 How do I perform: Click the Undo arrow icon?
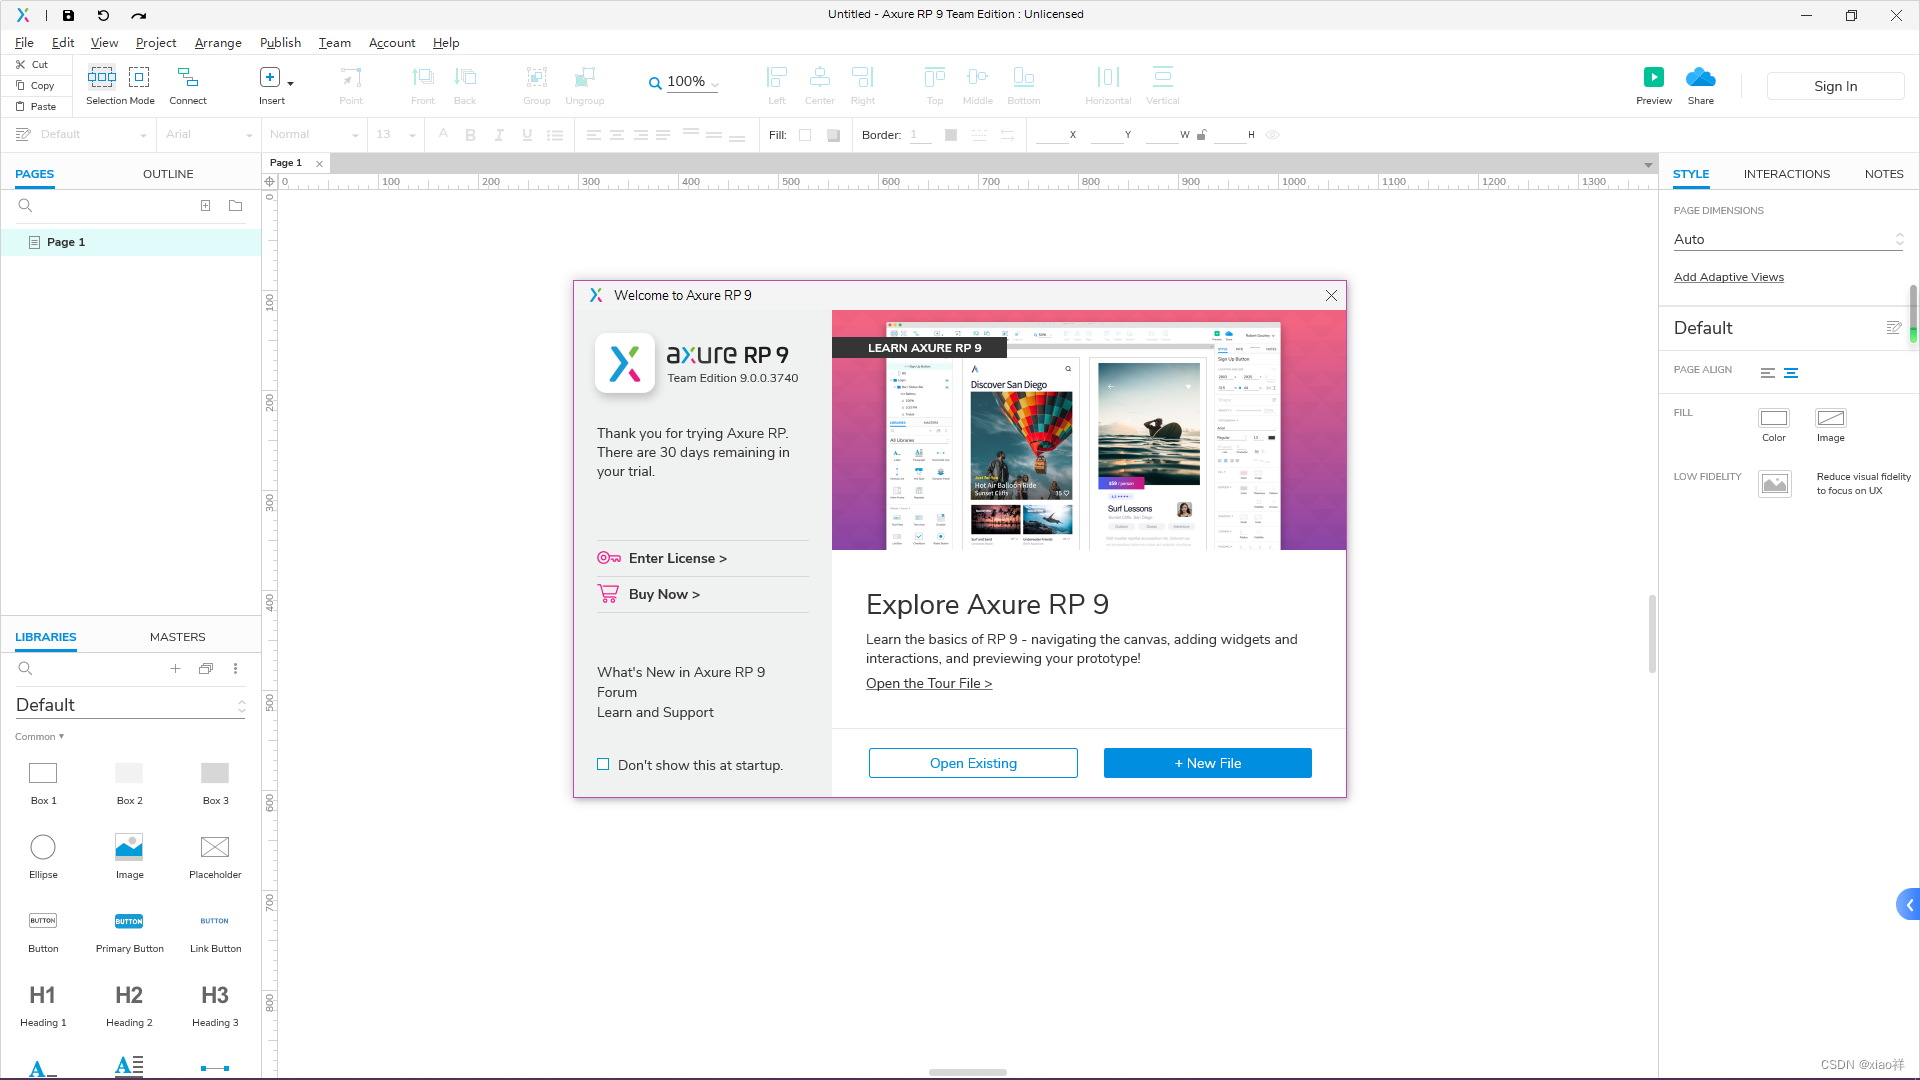coord(103,15)
